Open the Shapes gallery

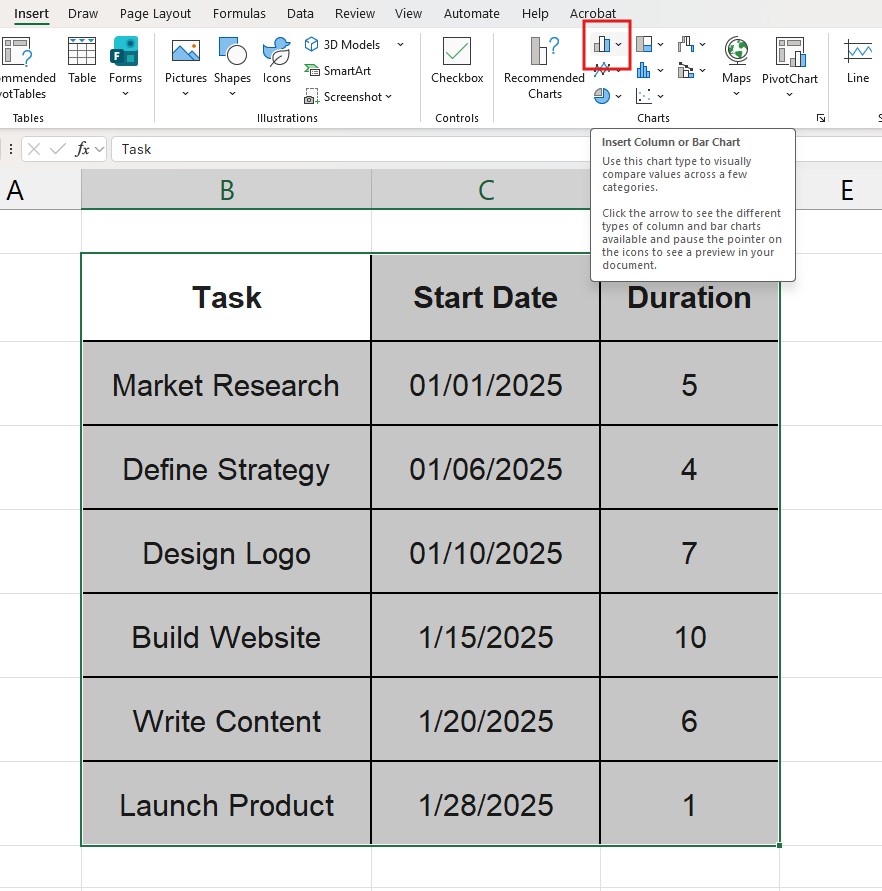click(232, 61)
